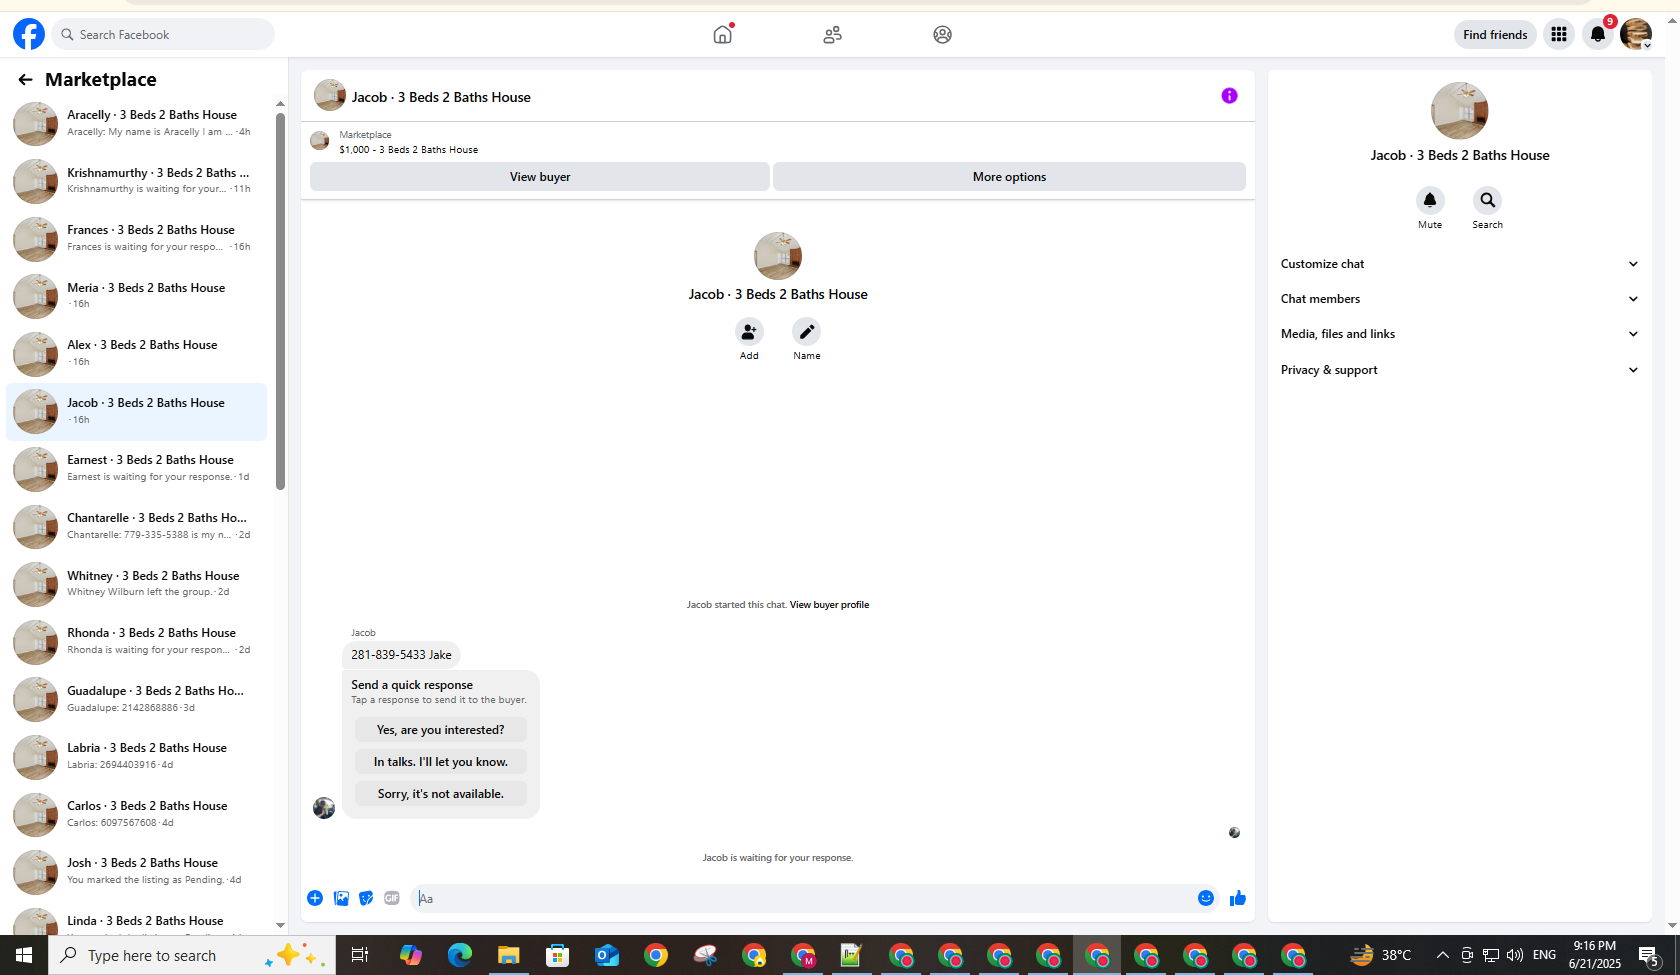Click the More options button
The width and height of the screenshot is (1680, 975).
tap(1009, 177)
